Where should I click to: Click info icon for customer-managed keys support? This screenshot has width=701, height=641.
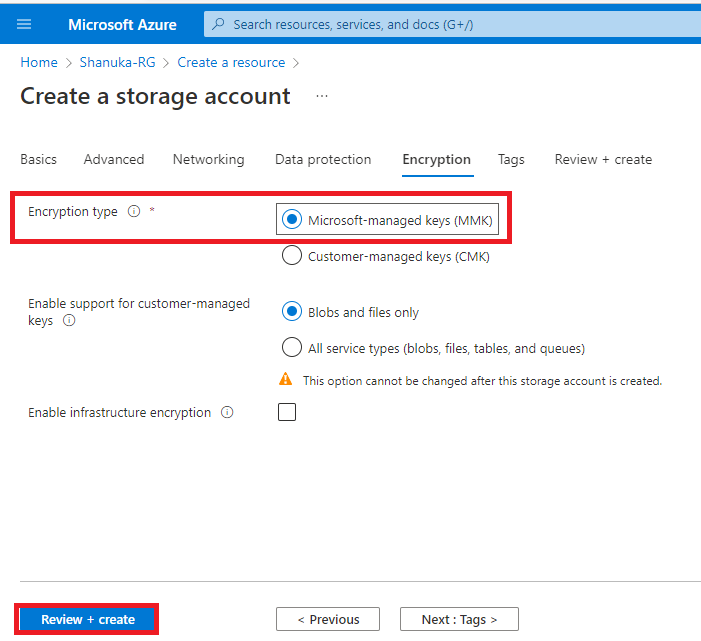pyautogui.click(x=69, y=321)
